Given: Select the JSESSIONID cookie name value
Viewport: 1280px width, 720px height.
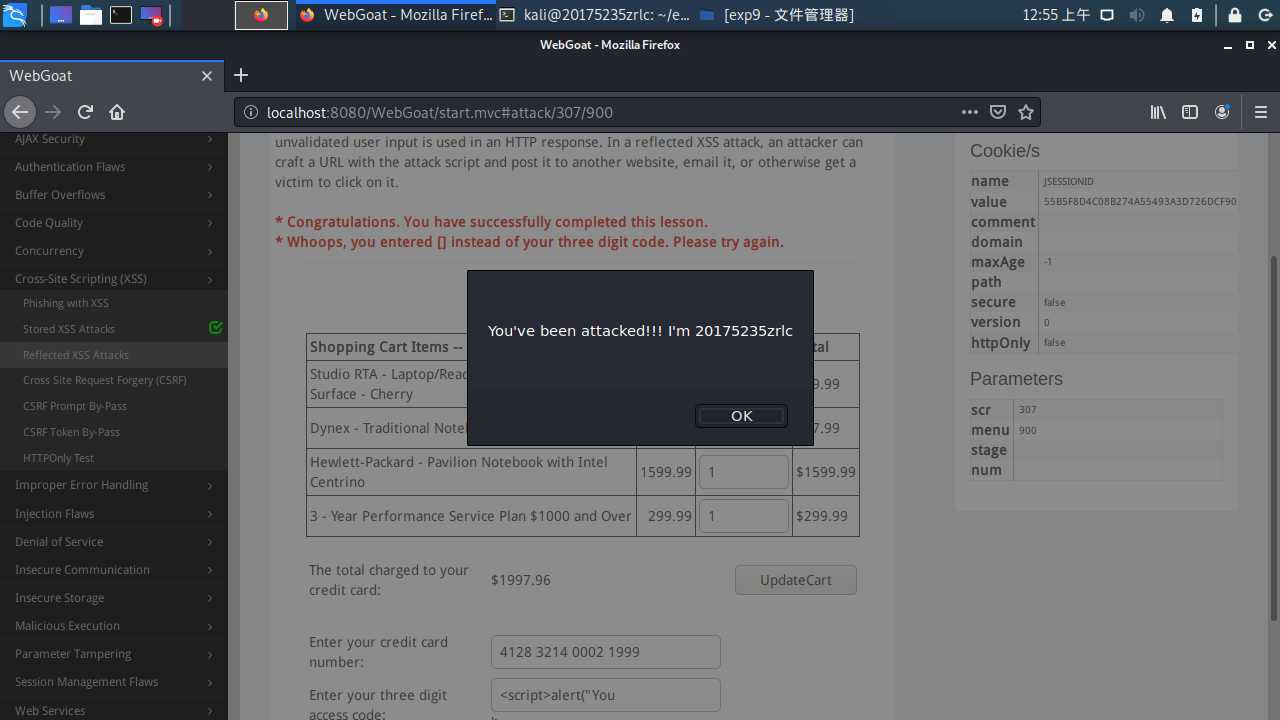Looking at the screenshot, I should [x=1069, y=182].
